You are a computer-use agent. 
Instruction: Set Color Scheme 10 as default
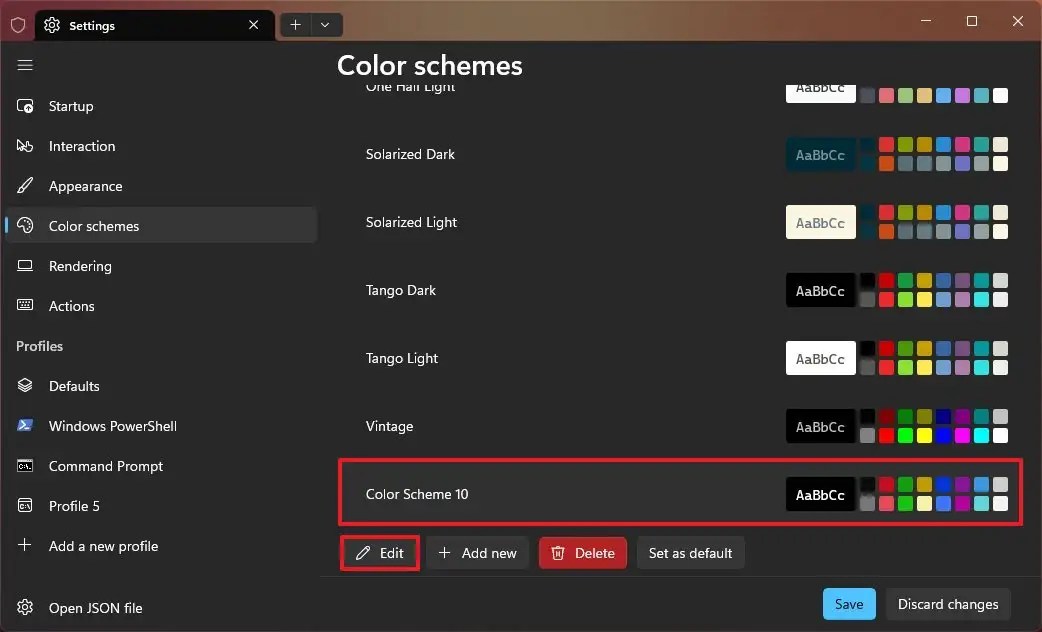point(690,552)
